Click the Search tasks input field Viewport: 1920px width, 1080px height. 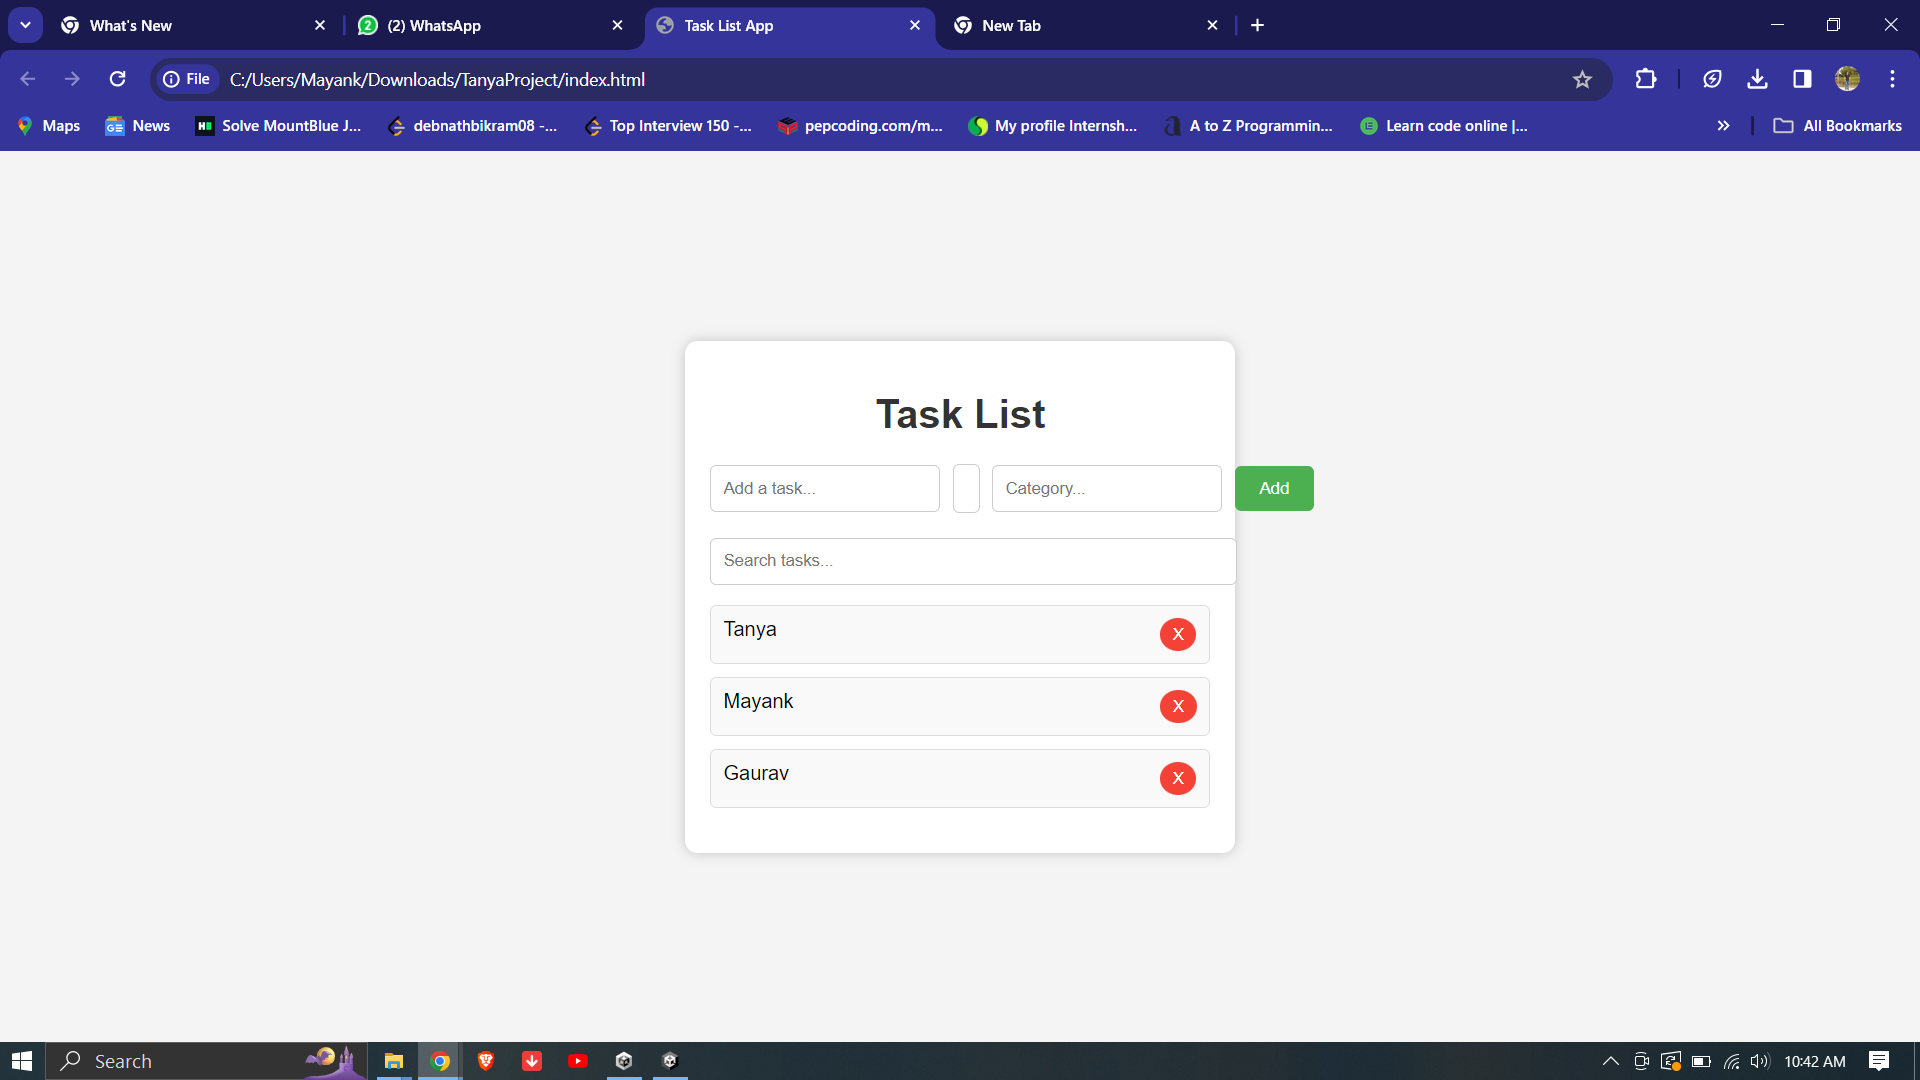click(x=972, y=561)
